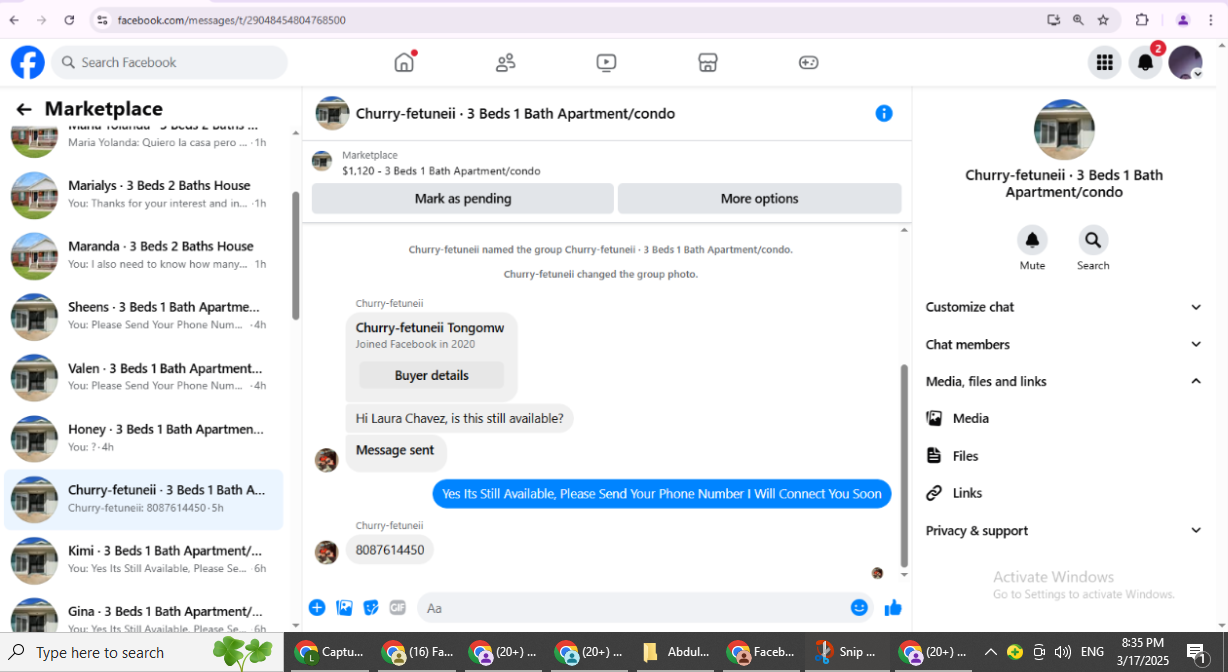Open the $1,120 Marketplace listing link
The image size is (1228, 672).
click(441, 171)
